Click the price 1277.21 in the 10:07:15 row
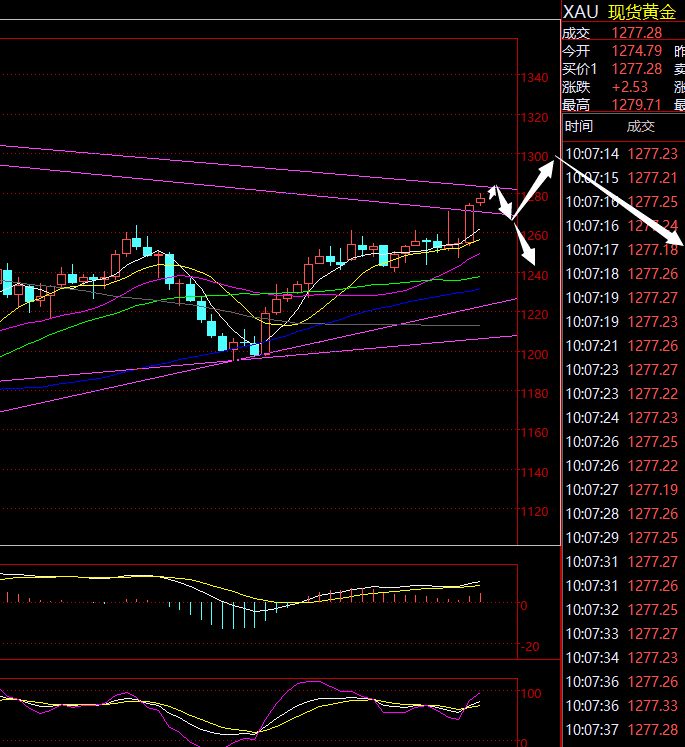This screenshot has width=685, height=747. pyautogui.click(x=653, y=178)
